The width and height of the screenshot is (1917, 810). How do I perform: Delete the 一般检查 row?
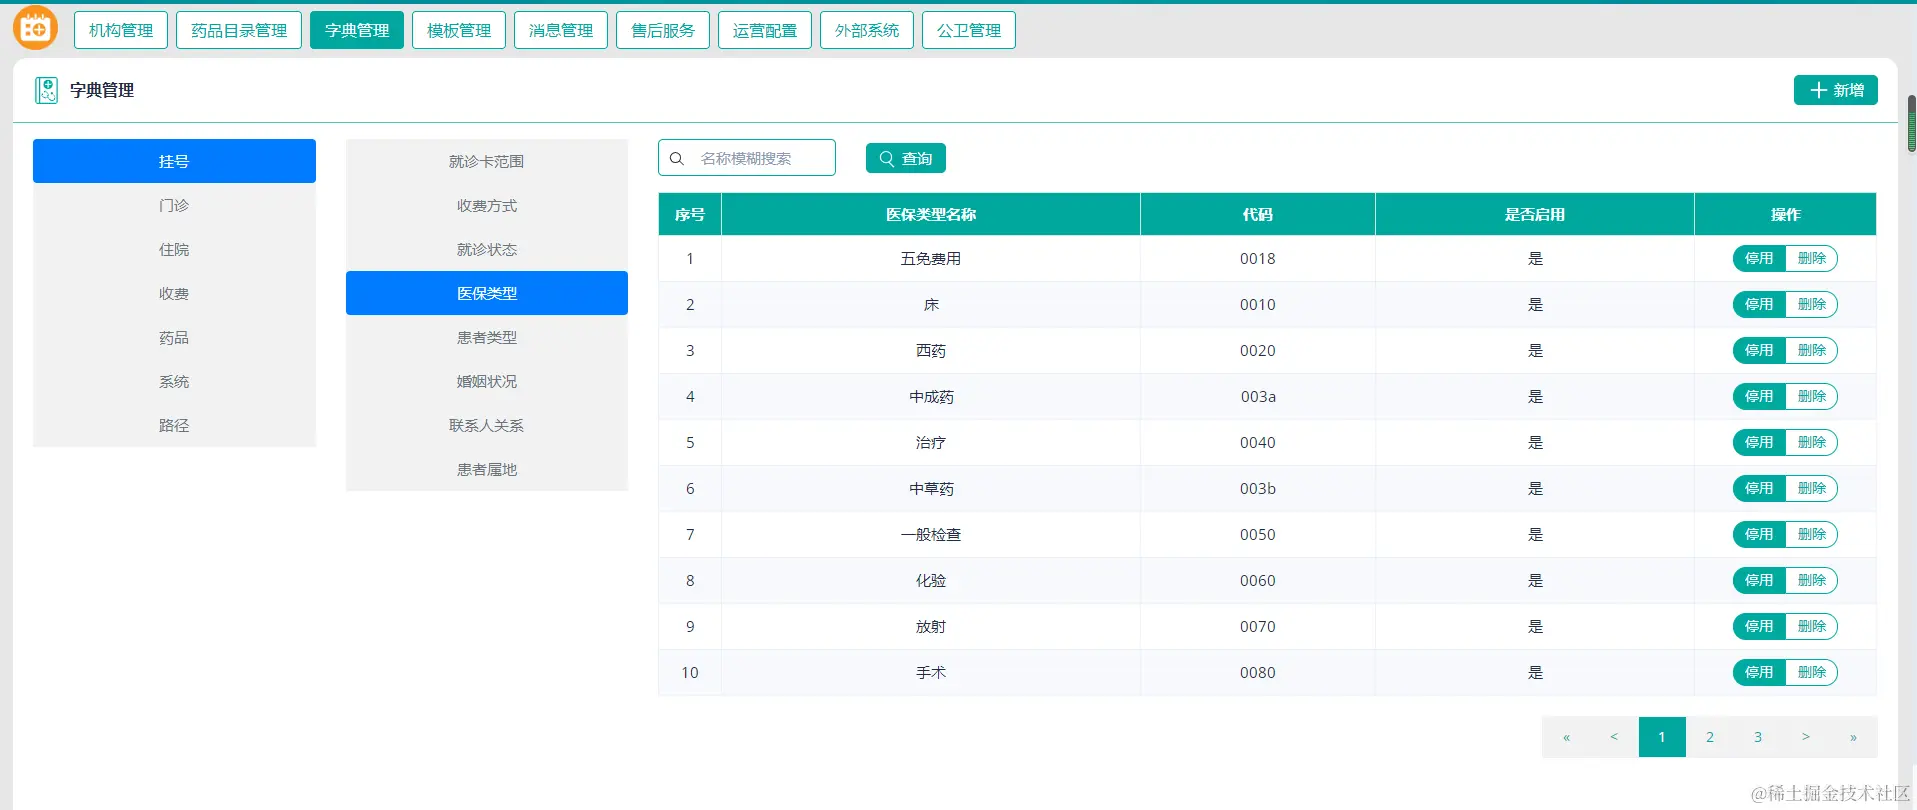[1812, 534]
